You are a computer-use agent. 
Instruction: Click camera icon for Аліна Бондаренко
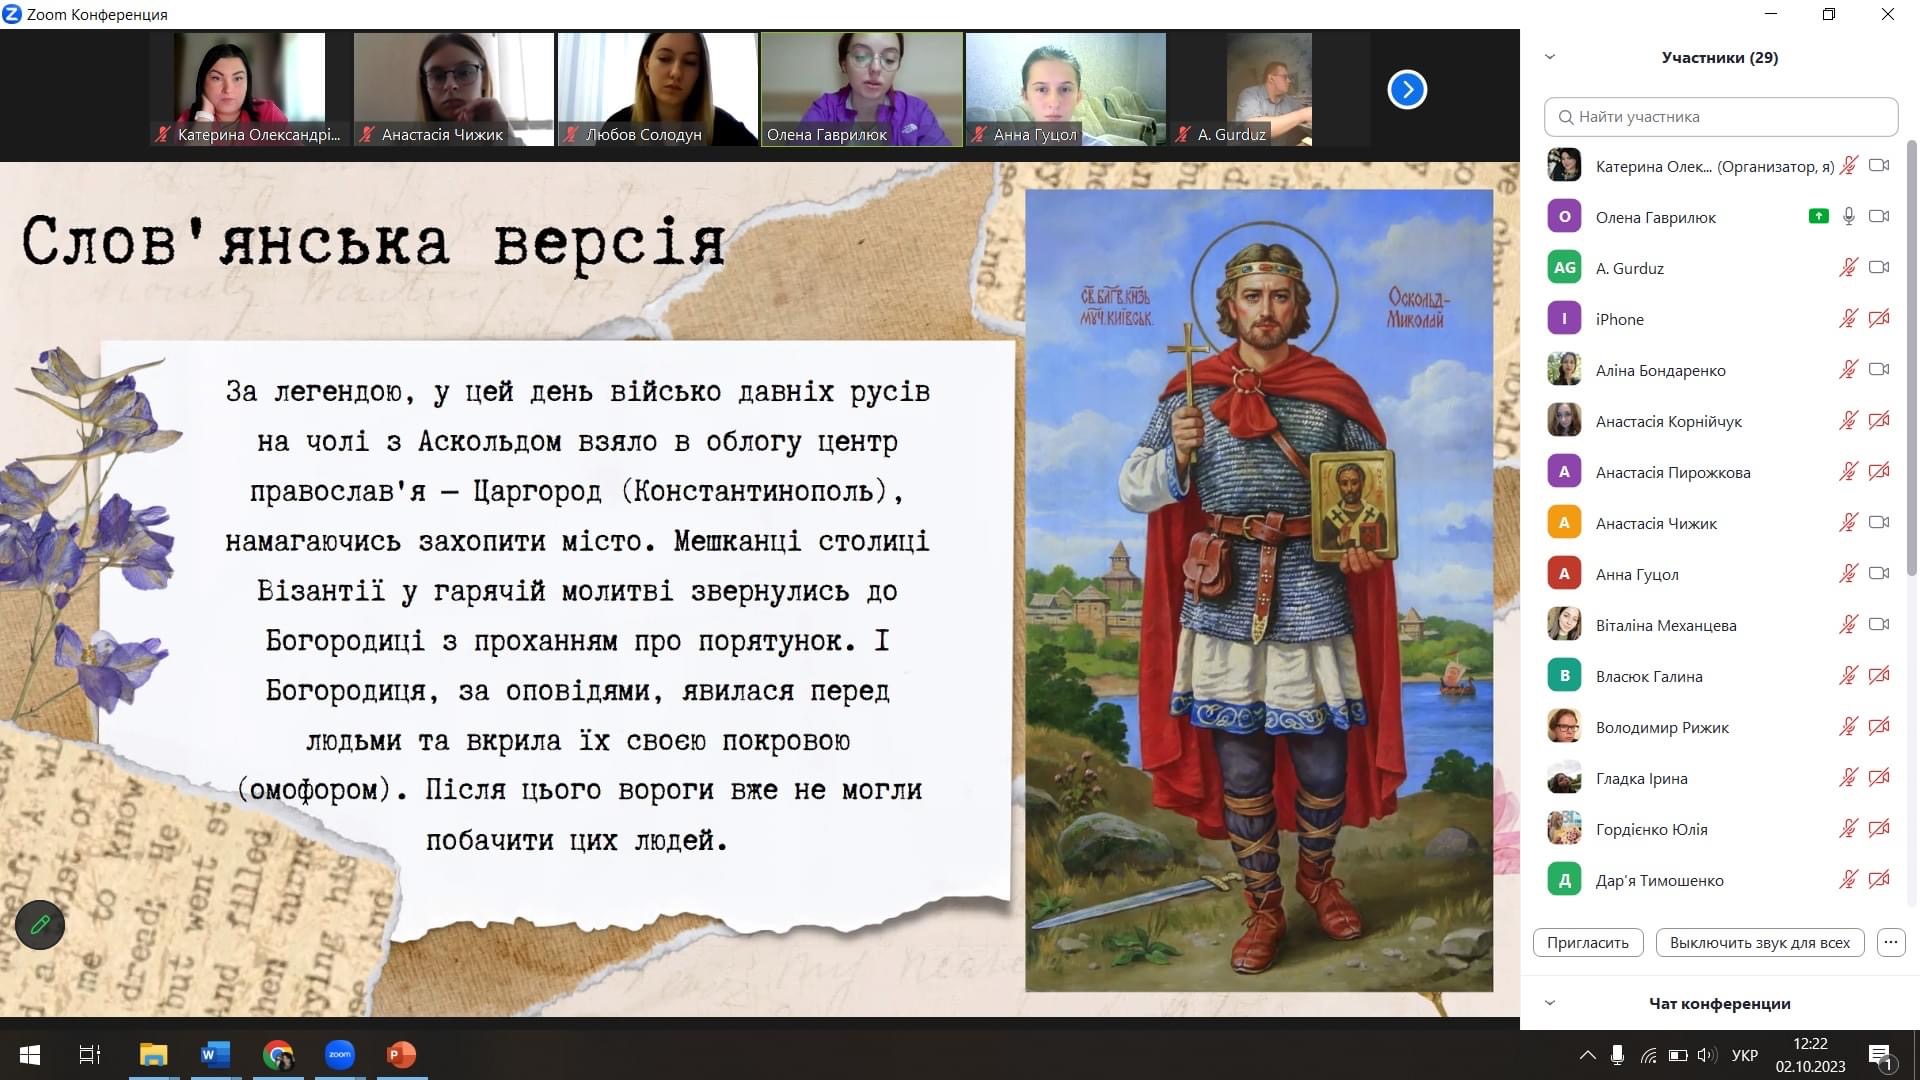tap(1879, 369)
